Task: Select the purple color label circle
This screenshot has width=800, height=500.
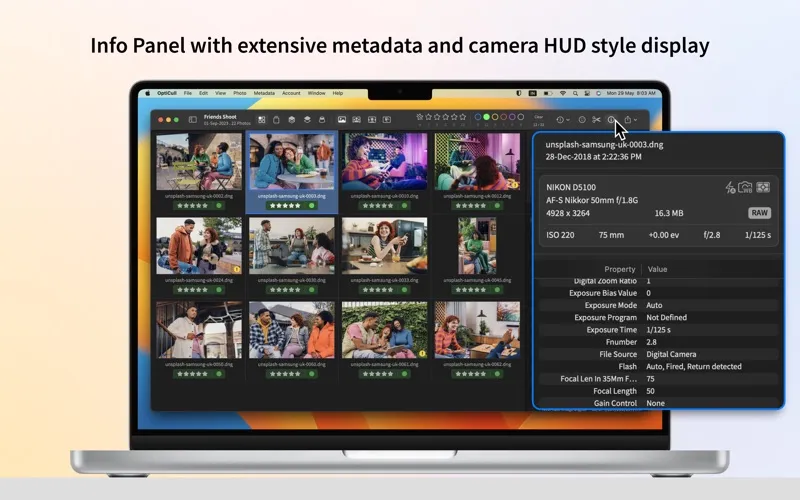Action: (512, 117)
